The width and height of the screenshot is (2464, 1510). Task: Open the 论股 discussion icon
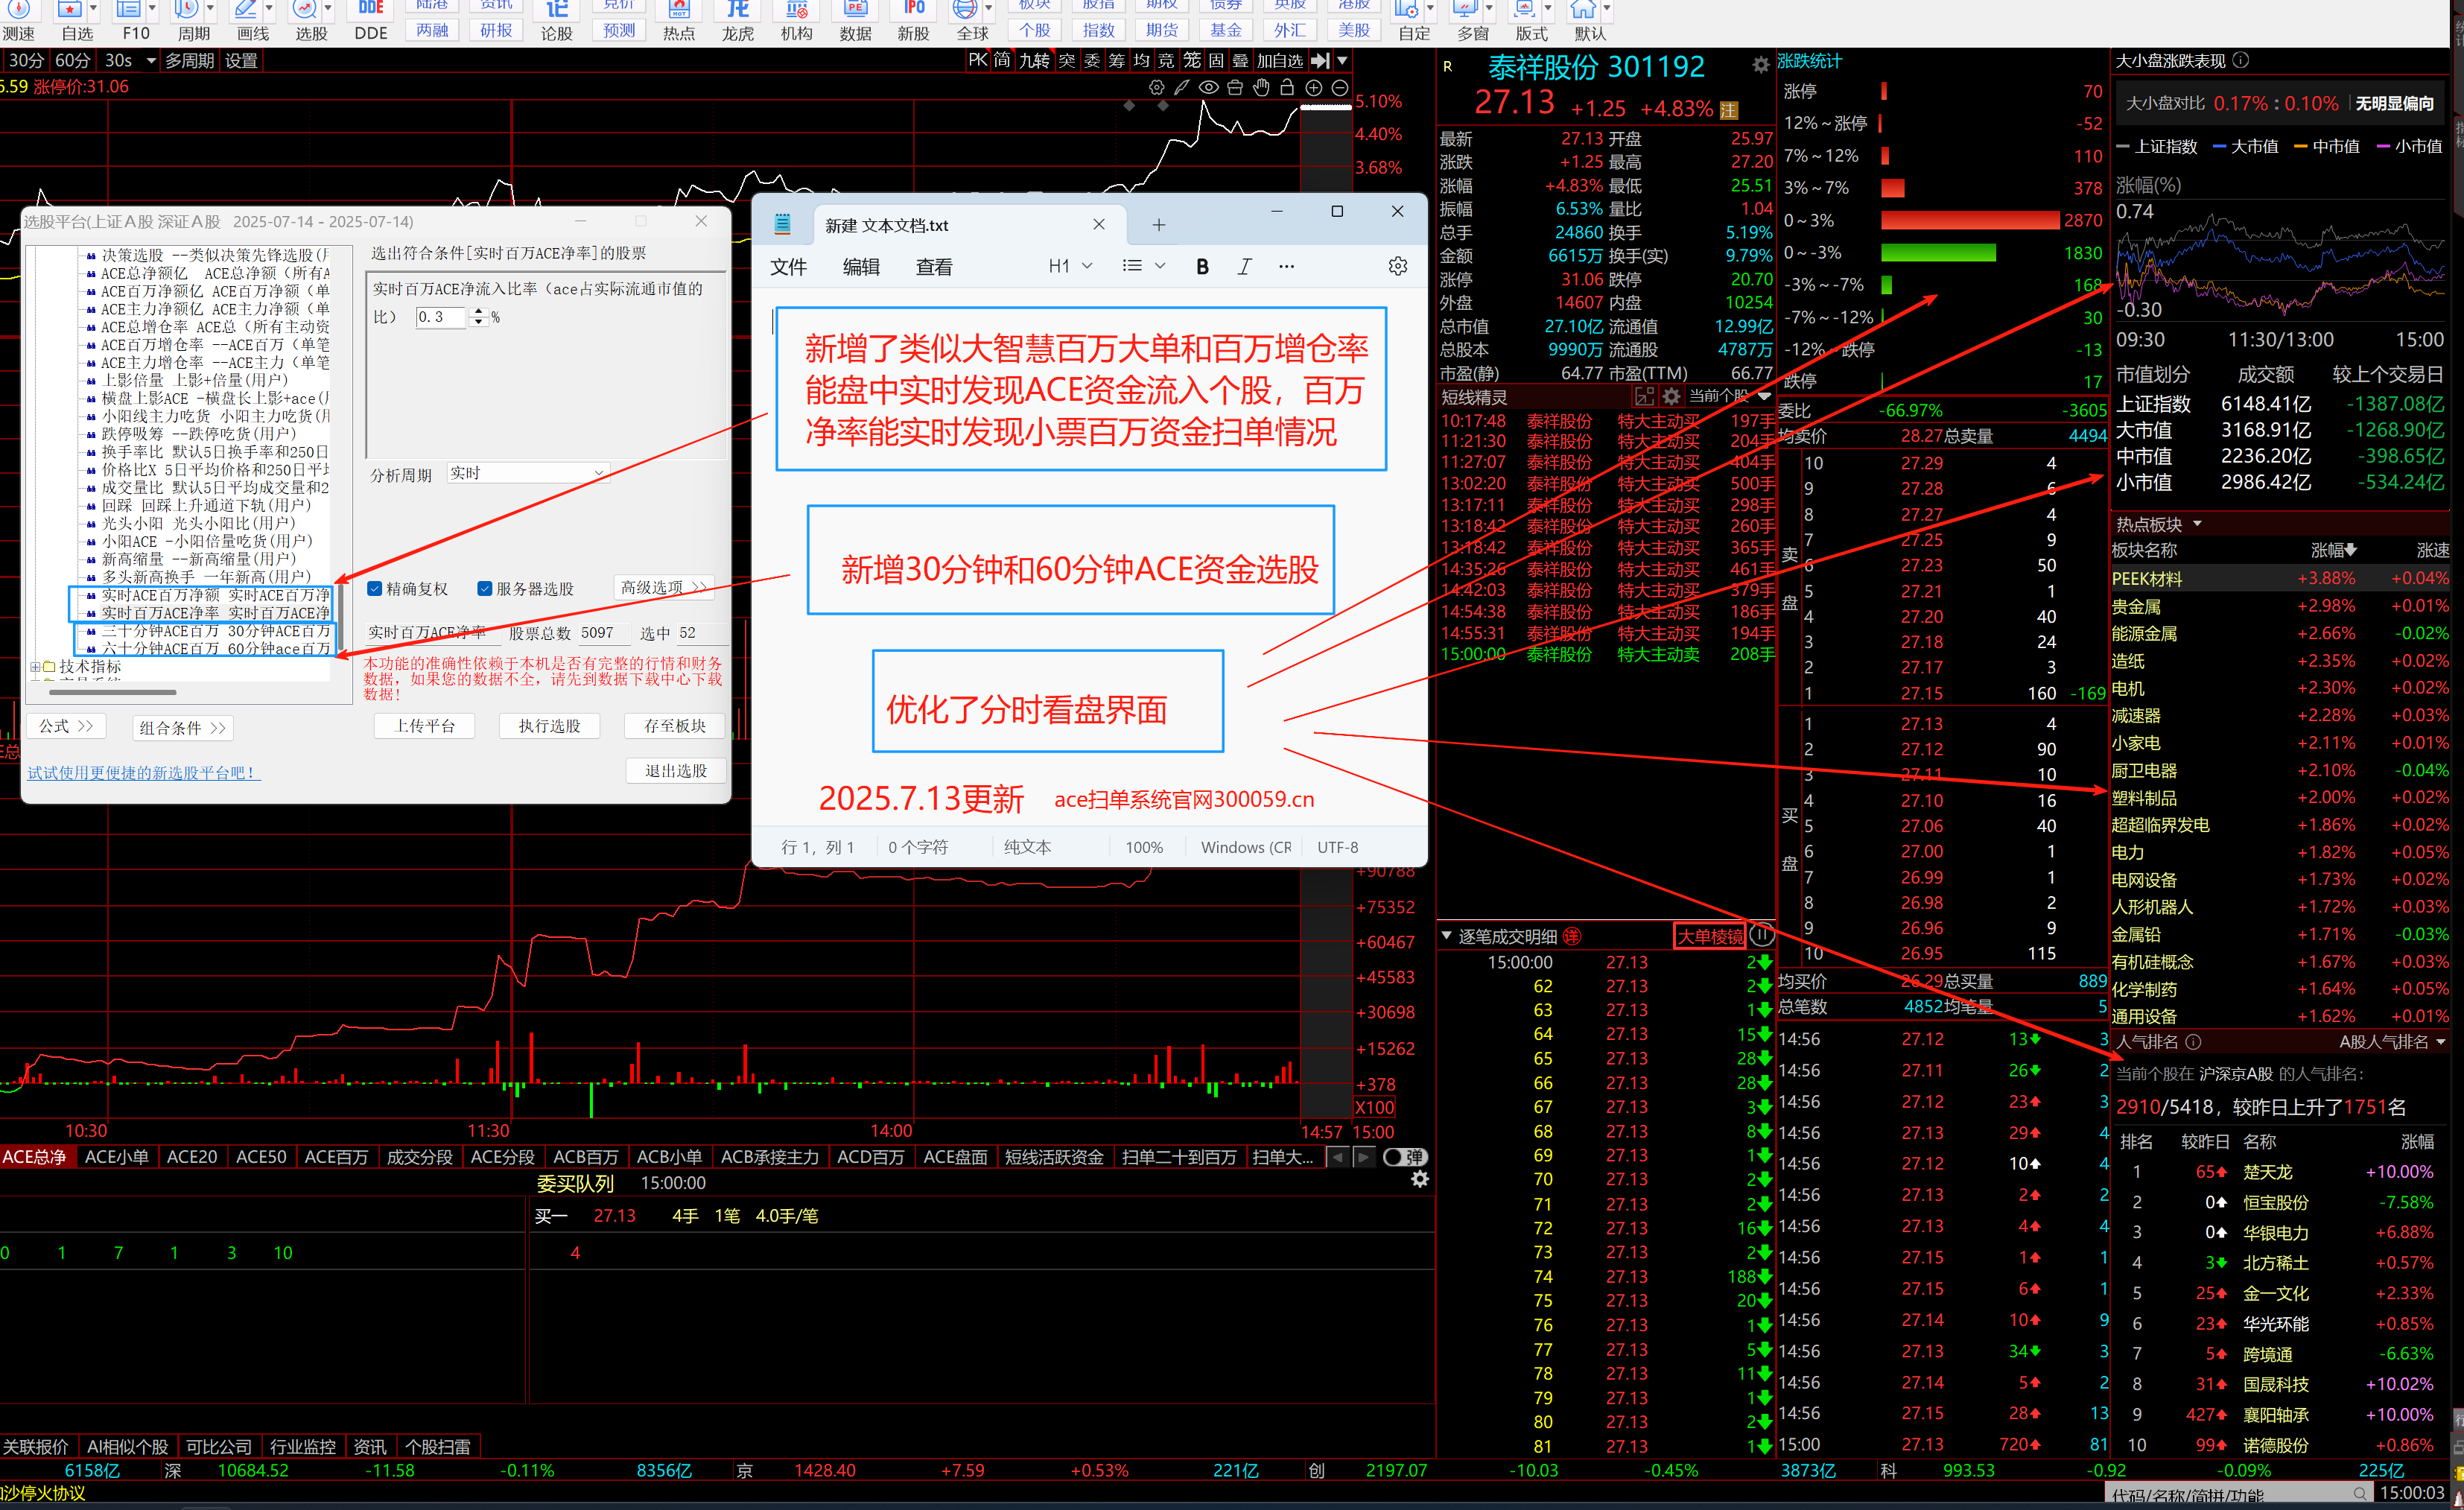[556, 20]
